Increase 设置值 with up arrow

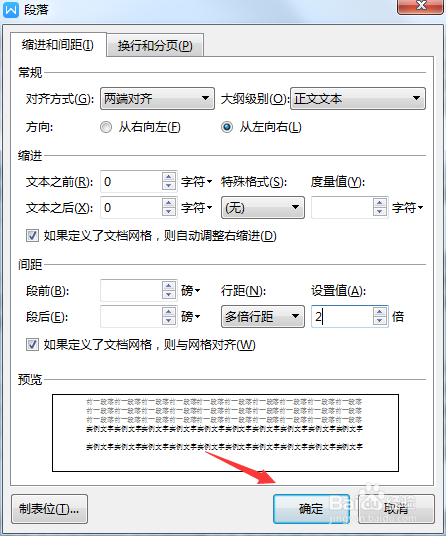coord(380,312)
